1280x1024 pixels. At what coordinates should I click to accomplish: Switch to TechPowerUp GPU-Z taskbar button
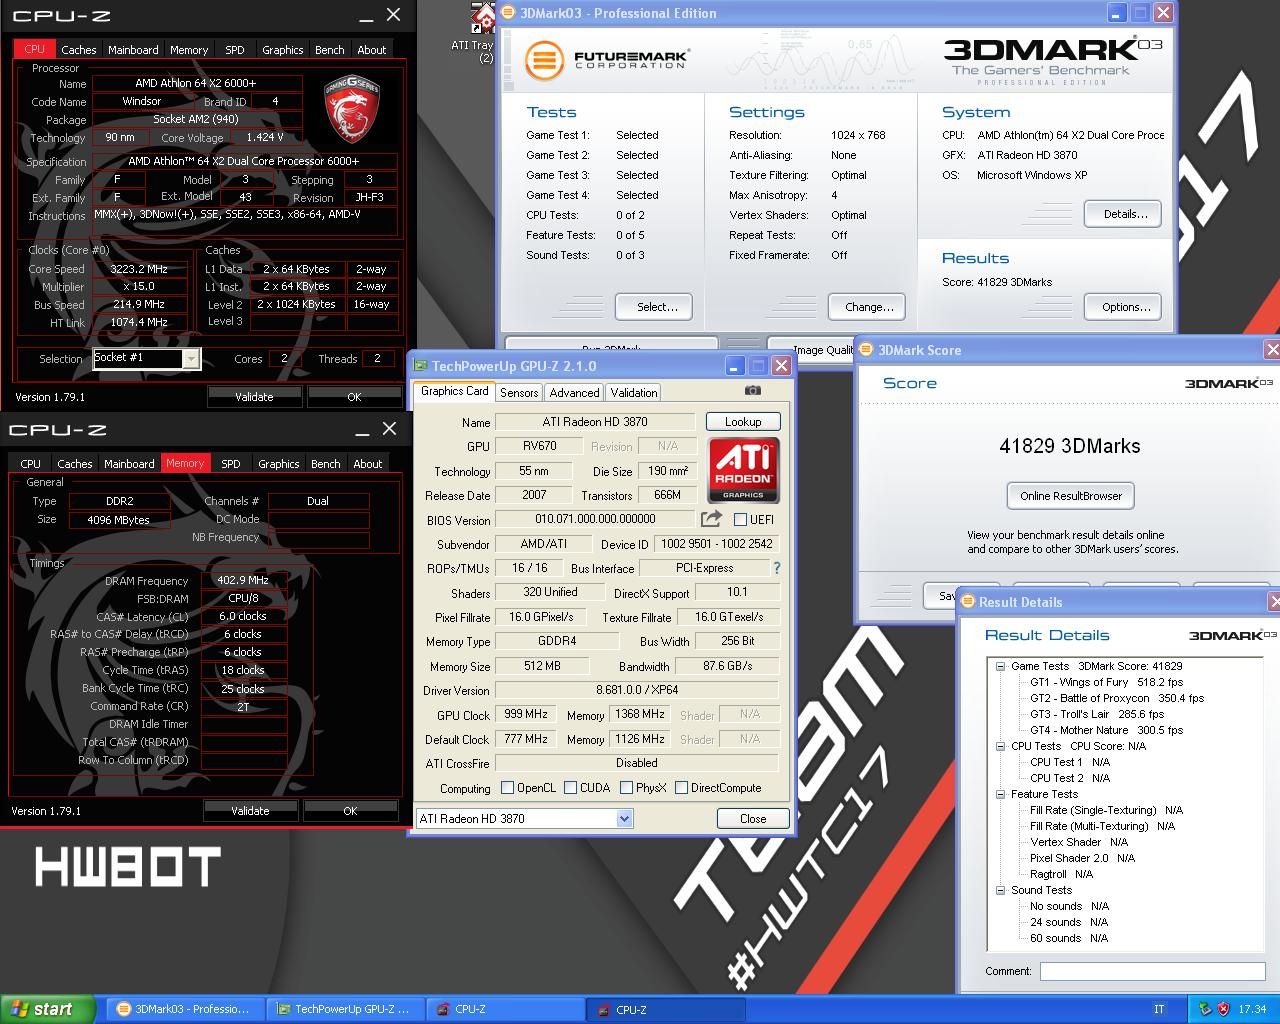(343, 1009)
